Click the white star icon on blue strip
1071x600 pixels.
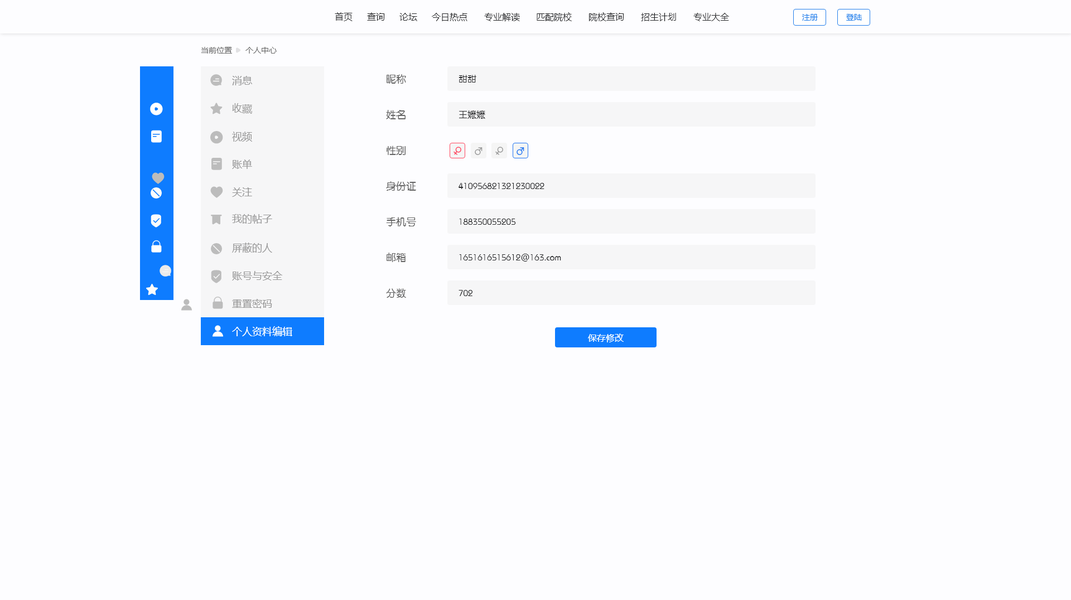click(152, 290)
